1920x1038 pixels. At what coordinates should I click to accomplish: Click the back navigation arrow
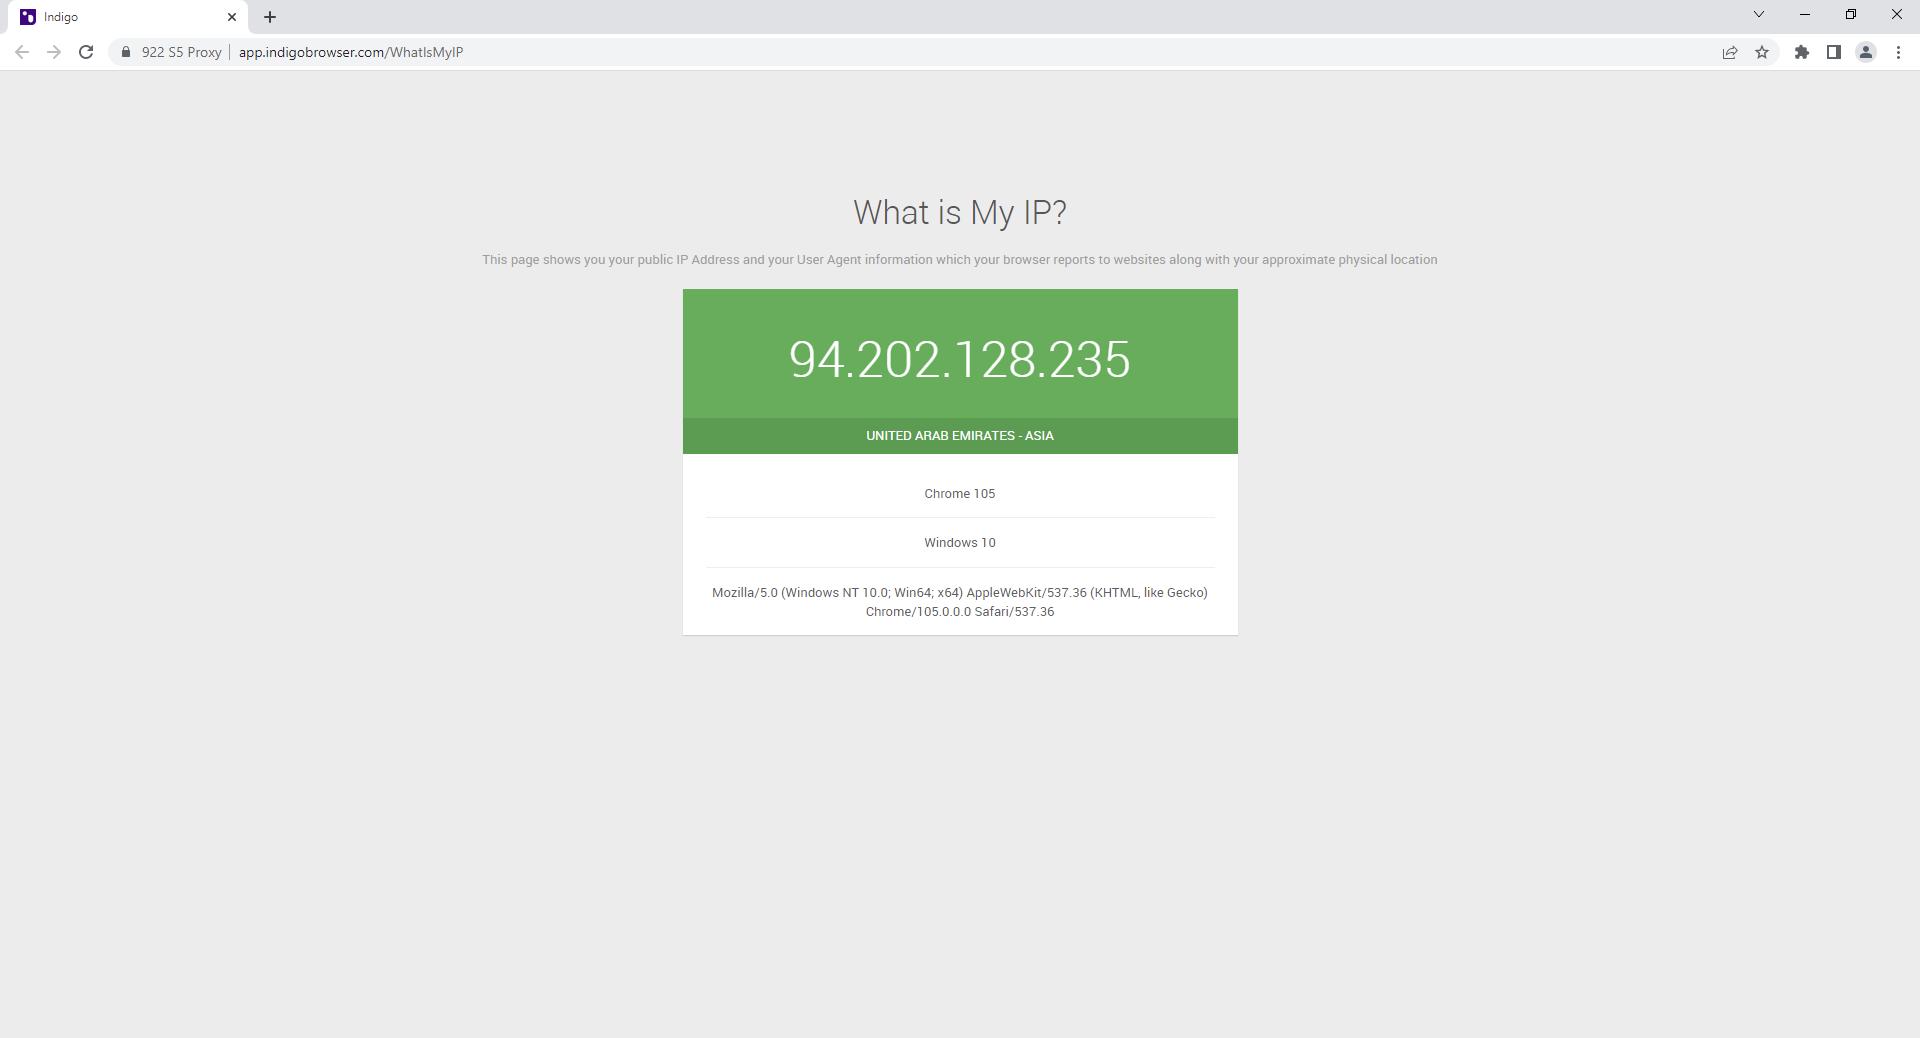[22, 52]
